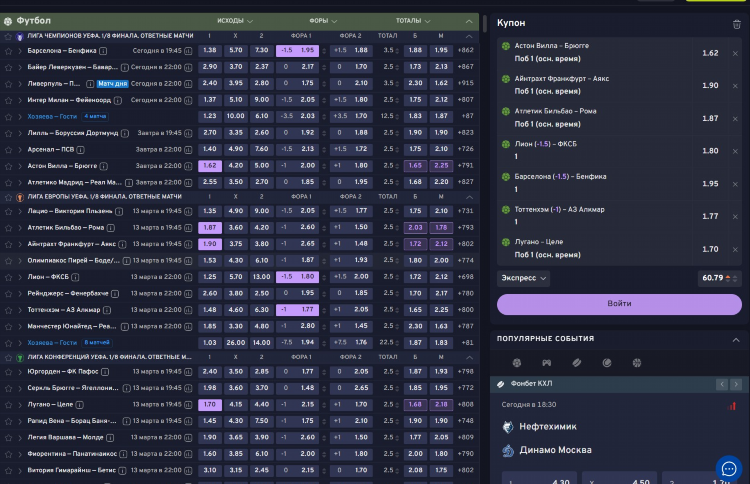
Task: Pick home win odds 1.40 for Арсенал – ПСВ
Action: (210, 149)
